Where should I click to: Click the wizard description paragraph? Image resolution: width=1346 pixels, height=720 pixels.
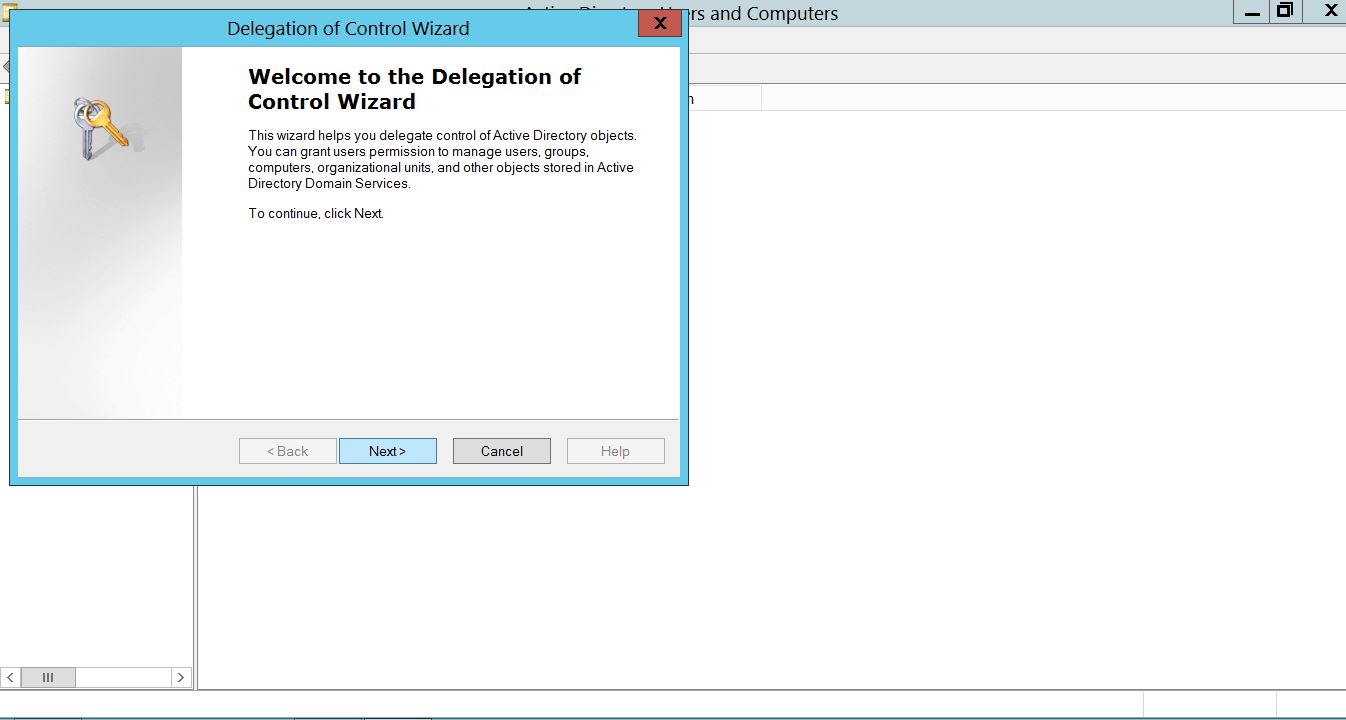click(x=442, y=159)
